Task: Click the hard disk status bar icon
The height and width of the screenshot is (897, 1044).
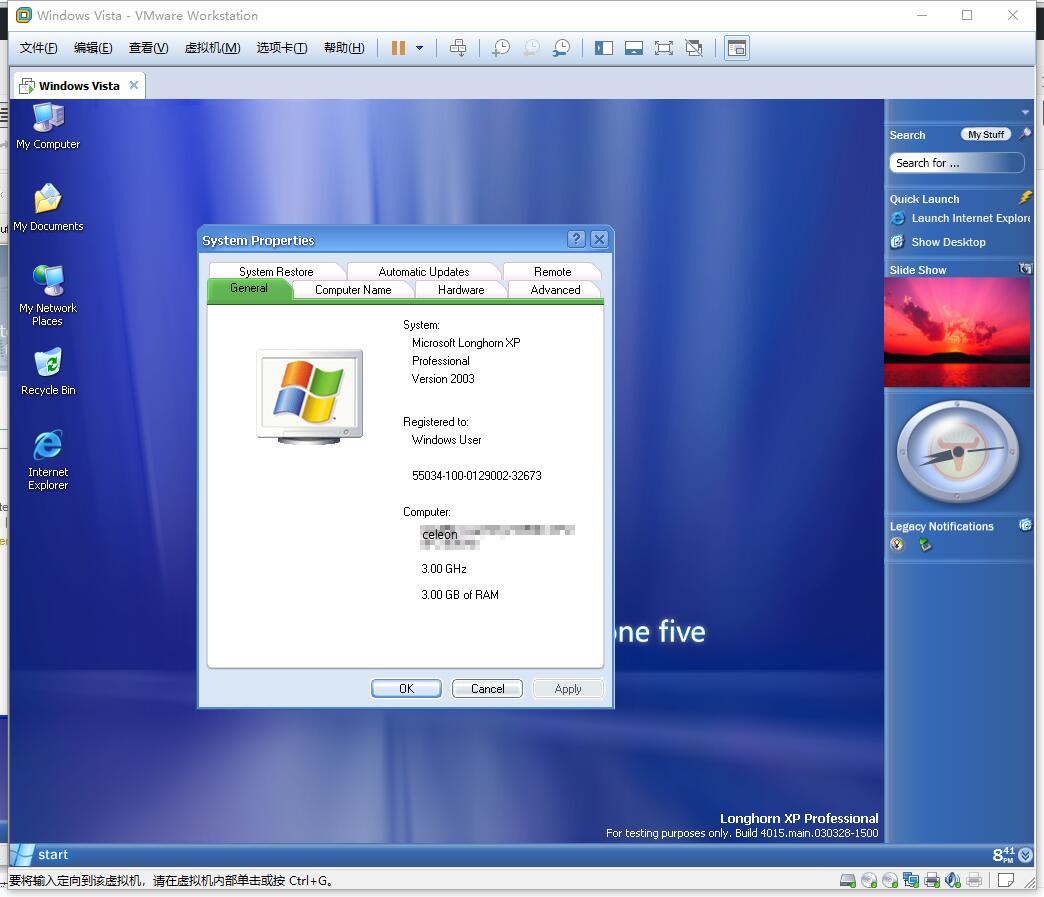Action: pyautogui.click(x=848, y=880)
